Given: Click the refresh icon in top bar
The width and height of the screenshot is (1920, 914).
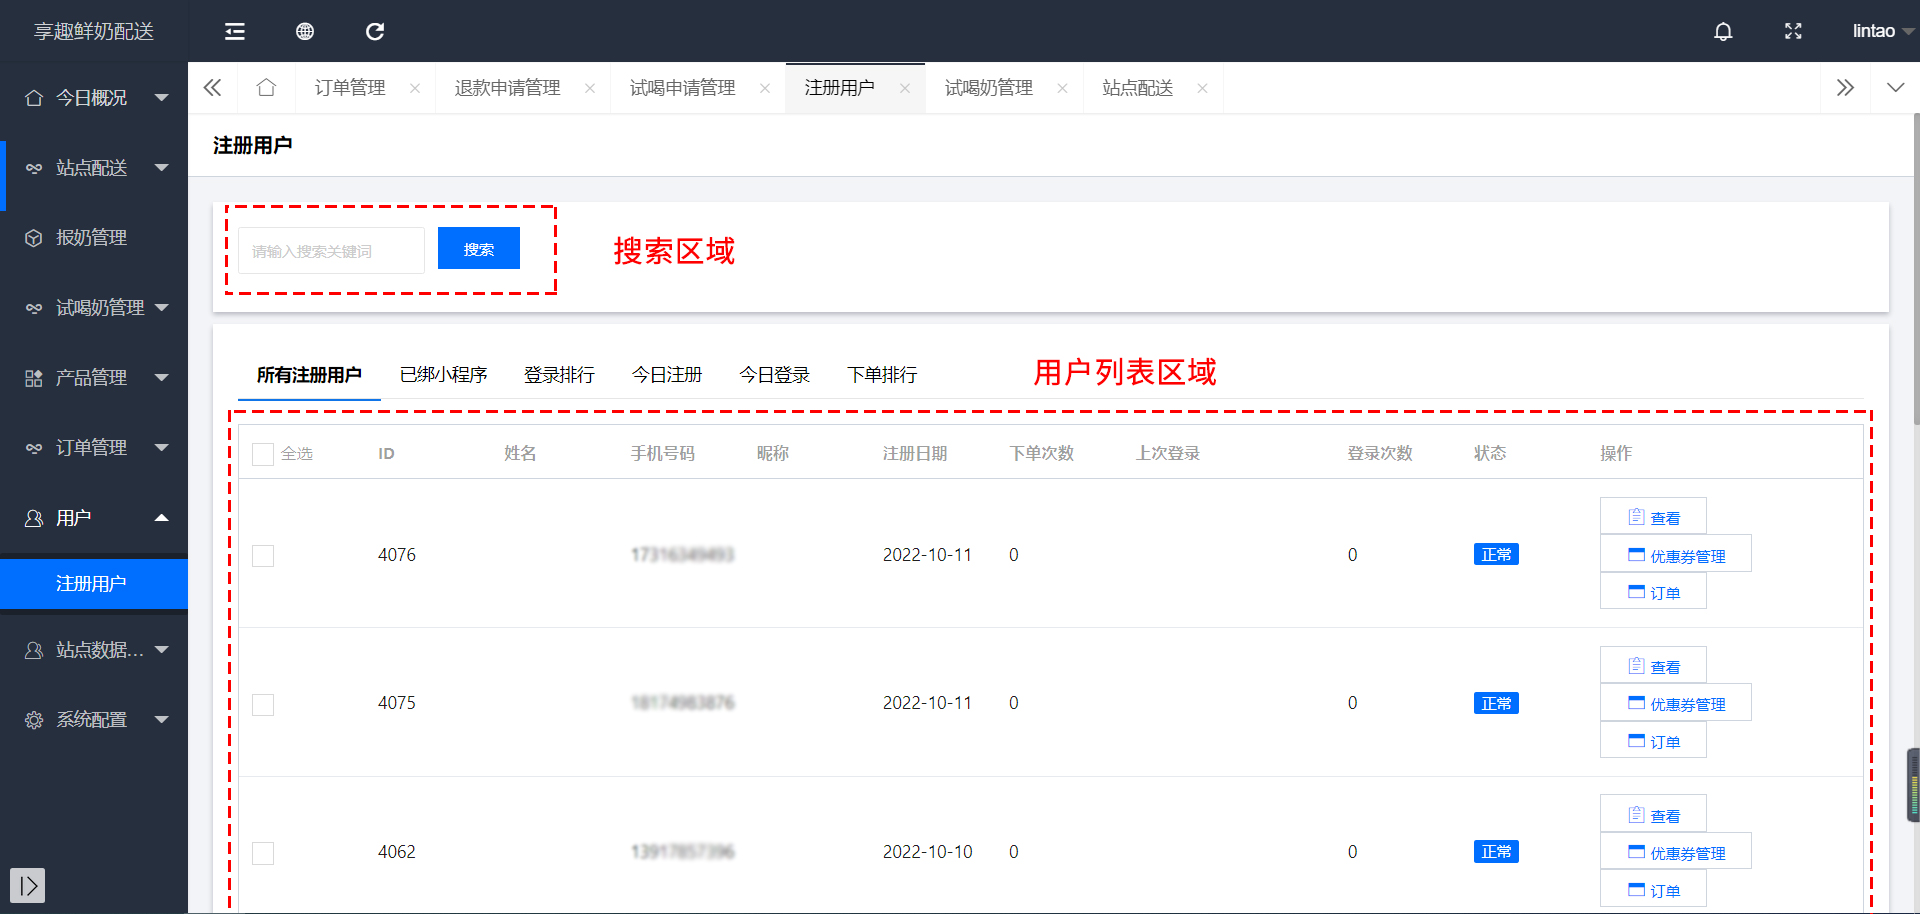Looking at the screenshot, I should [375, 32].
